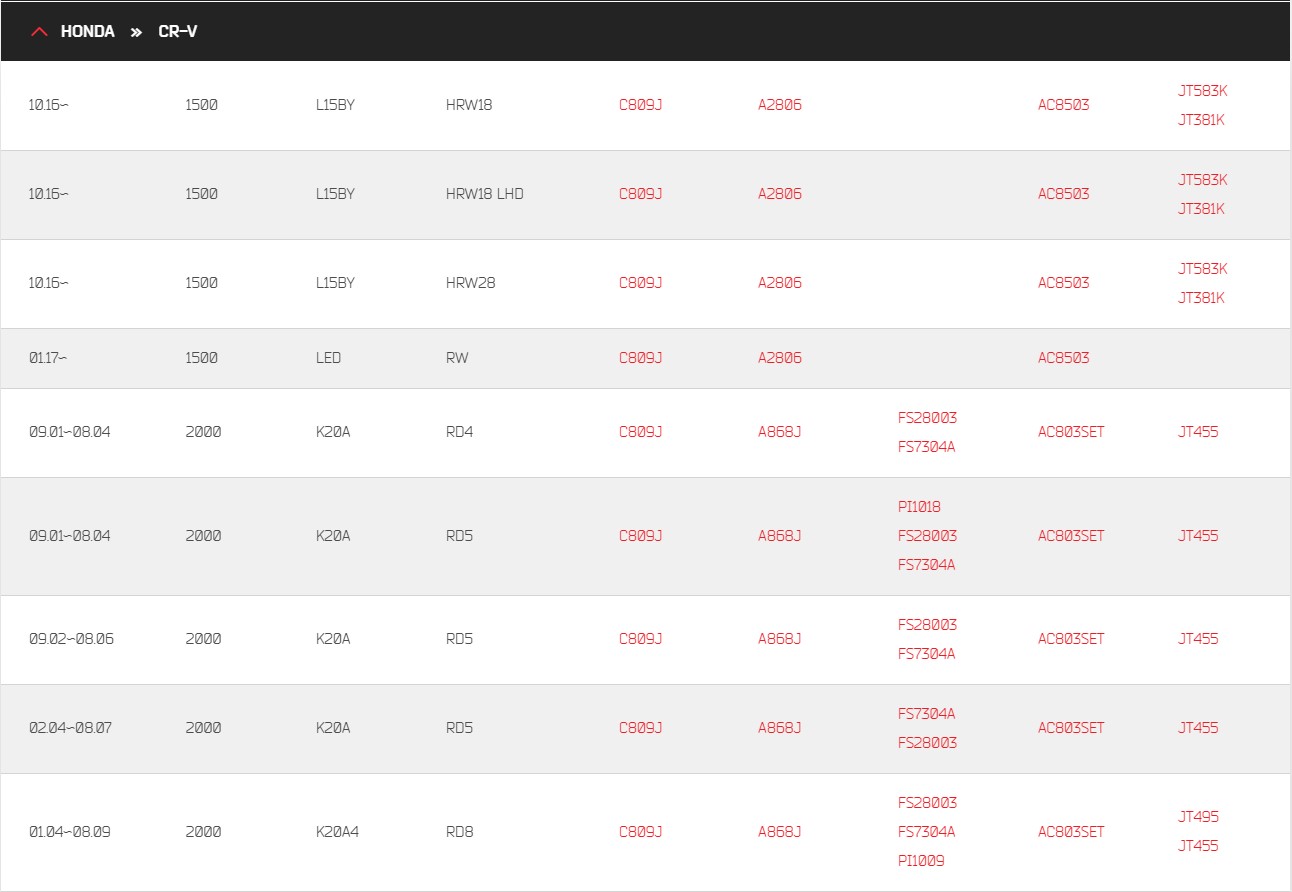Select A2806 in the HRW18 LHD row
1292x892 pixels.
click(780, 194)
